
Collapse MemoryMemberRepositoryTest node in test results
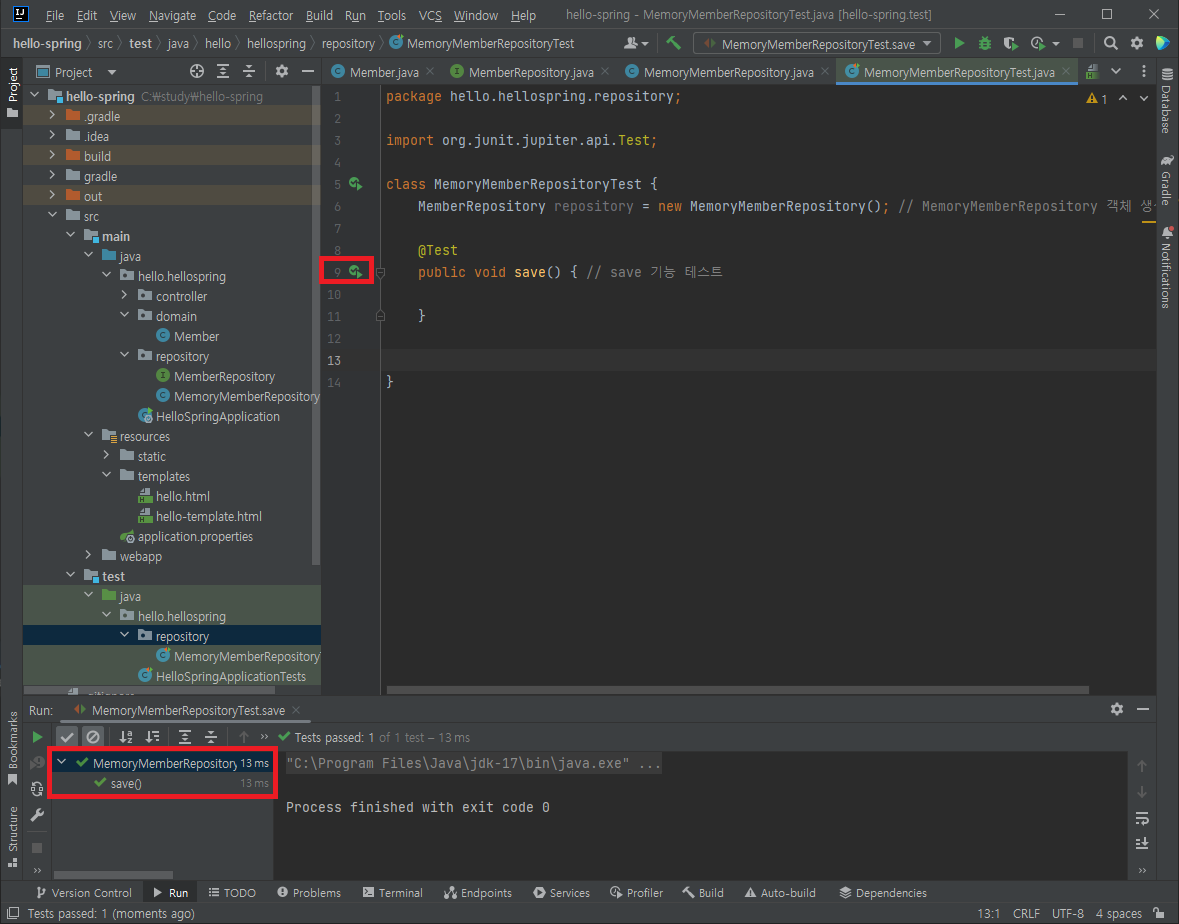62,762
